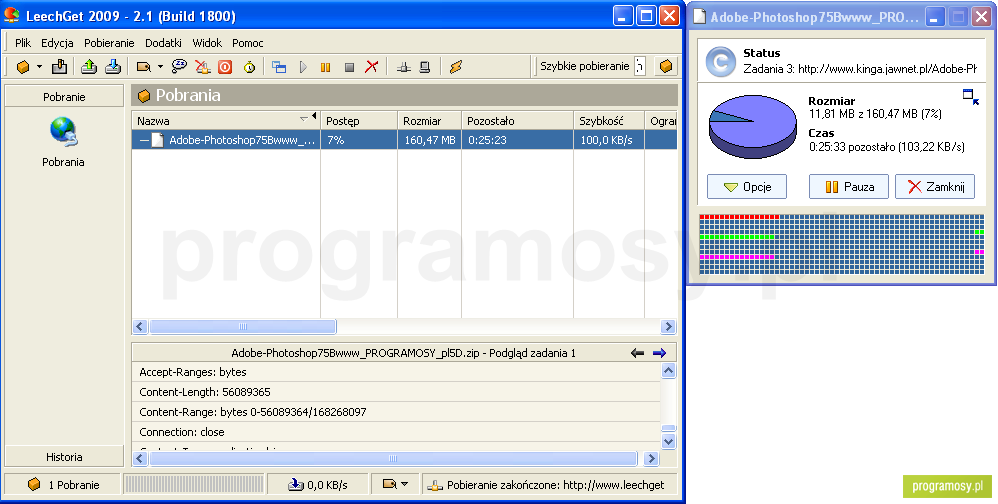Click the new download cube icon in toolbar
The image size is (998, 504).
point(23,66)
